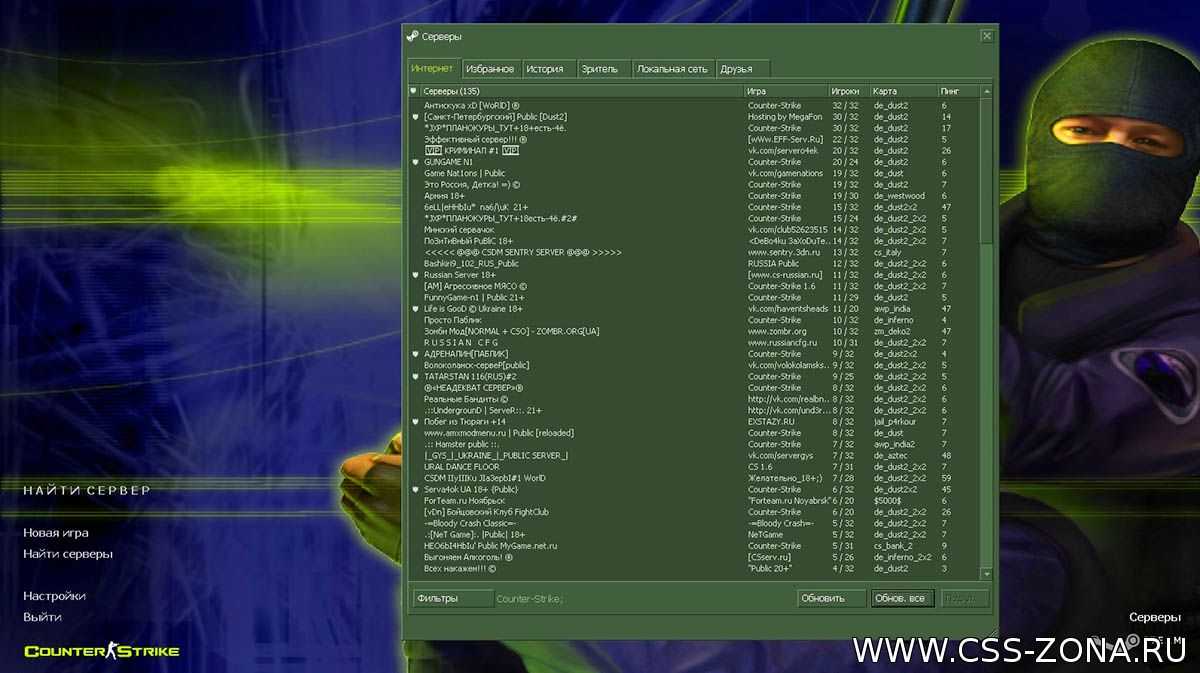Image resolution: width=1200 pixels, height=673 pixels.
Task: Click the cs_italy map cell
Action: click(890, 252)
